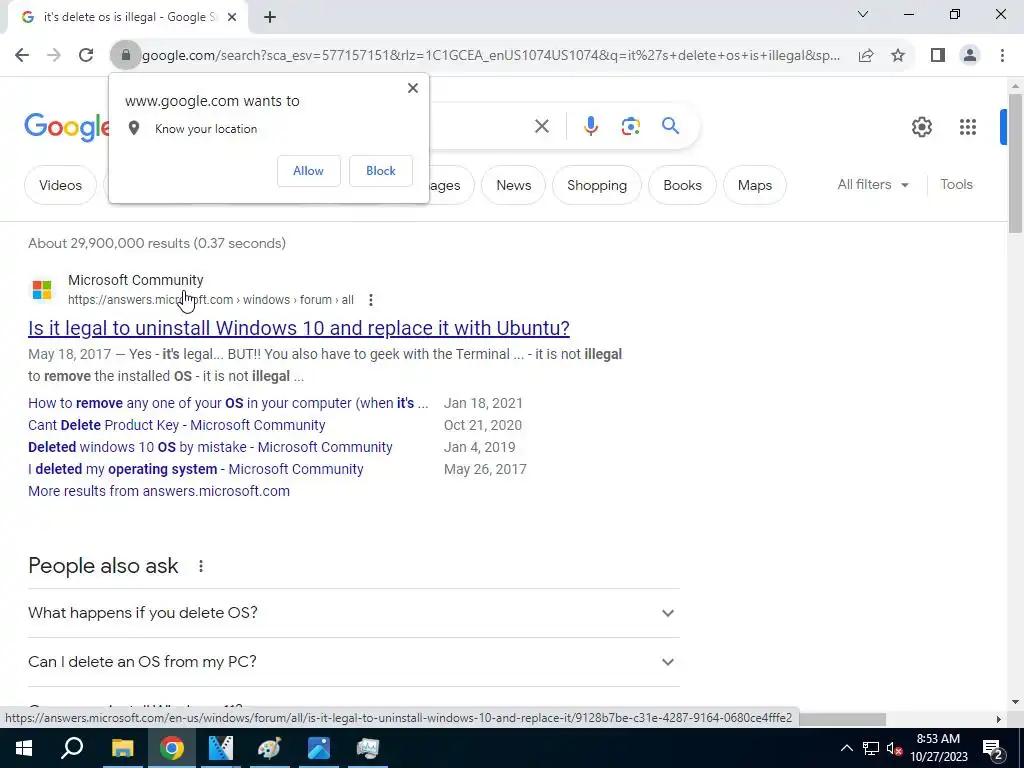The width and height of the screenshot is (1024, 768).
Task: Share this page via share icon
Action: [x=866, y=56]
